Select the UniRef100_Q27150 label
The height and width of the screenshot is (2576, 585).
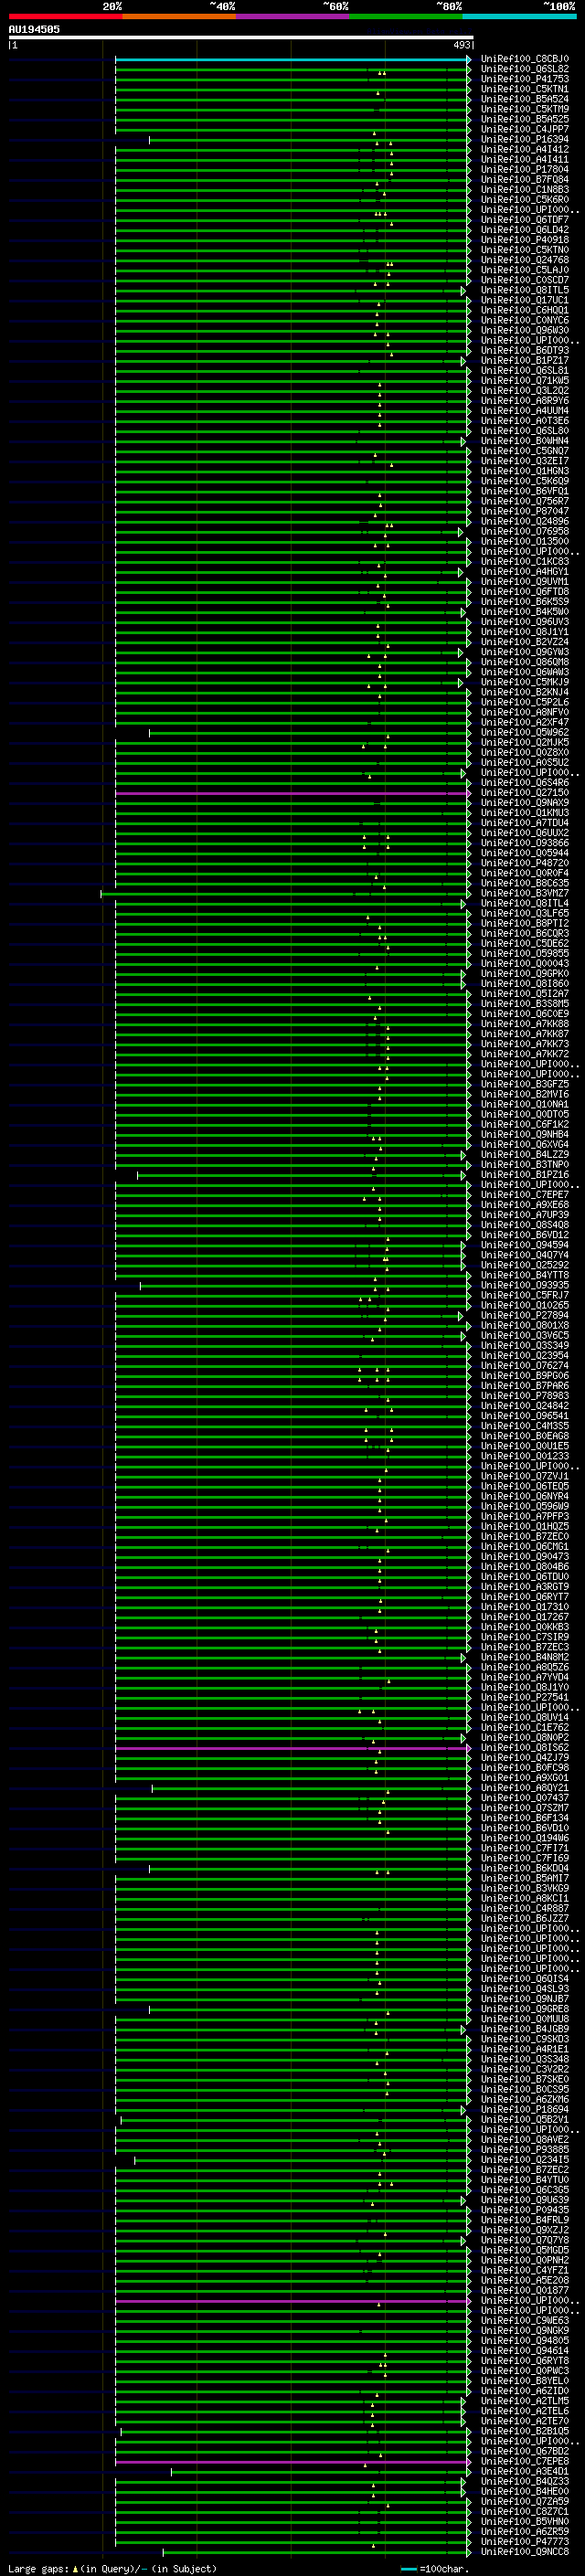tap(525, 793)
